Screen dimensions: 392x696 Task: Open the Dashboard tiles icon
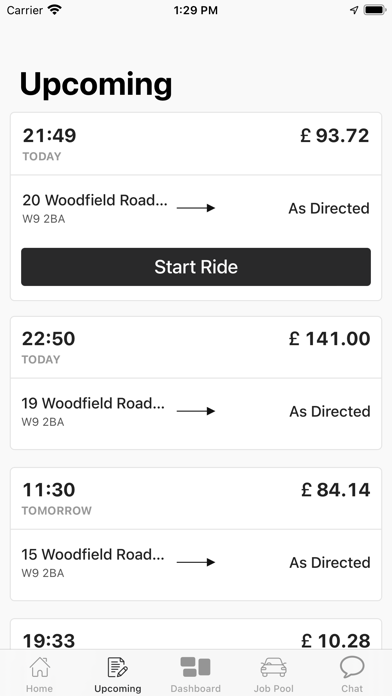(x=195, y=667)
